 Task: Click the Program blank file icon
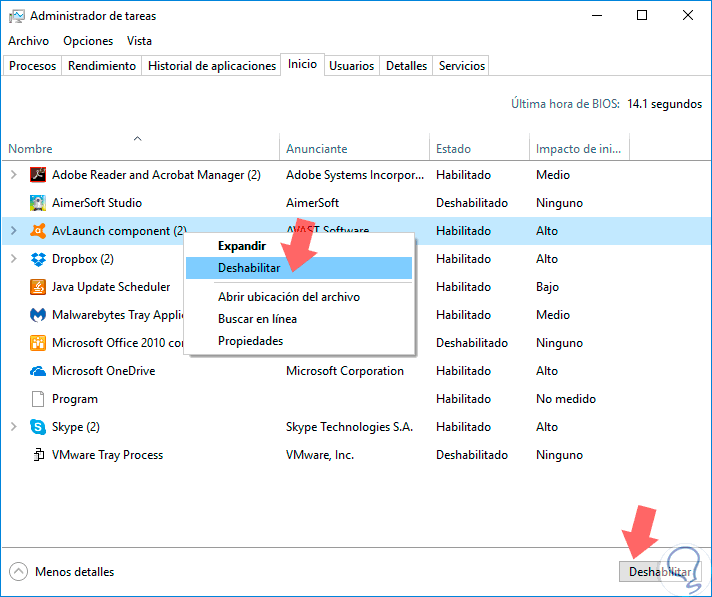(x=38, y=399)
